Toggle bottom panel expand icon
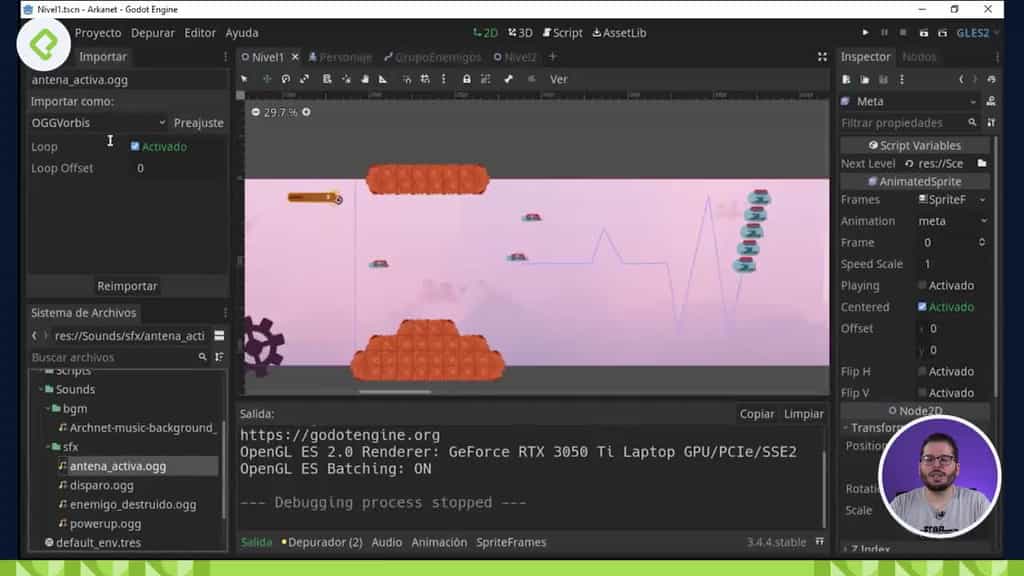The width and height of the screenshot is (1024, 576). pos(820,542)
